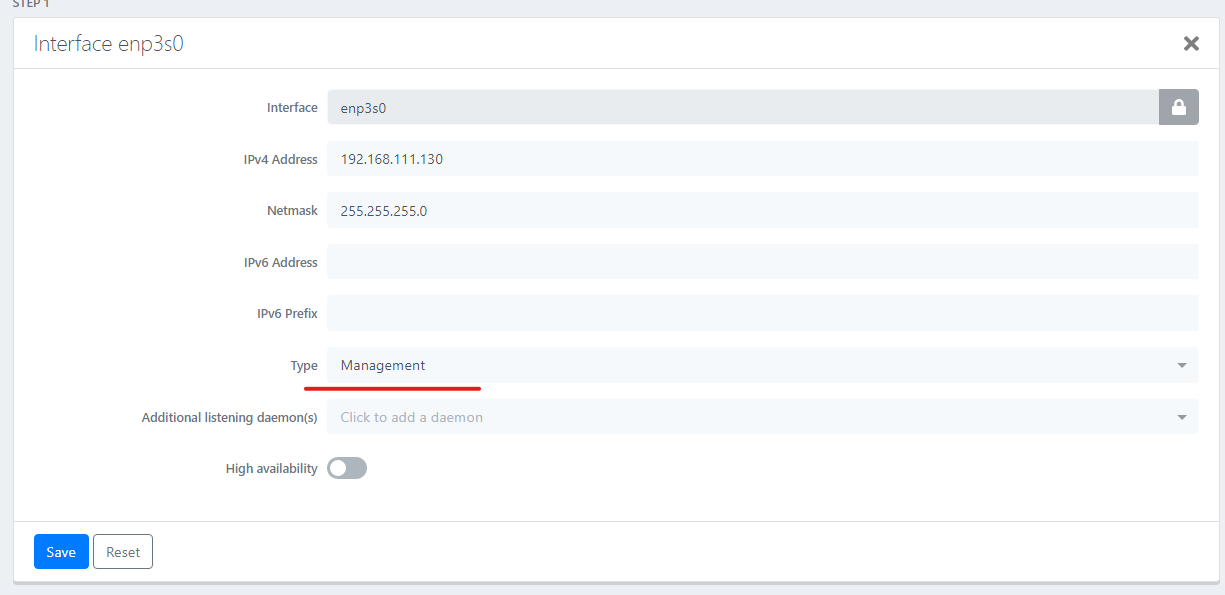
Task: Focus the IPv4 Address input field
Action: click(x=760, y=159)
